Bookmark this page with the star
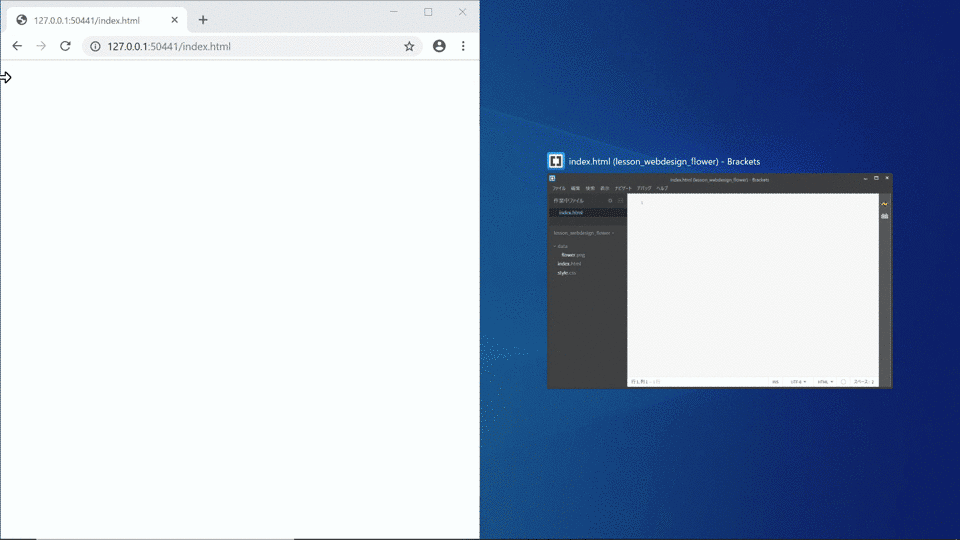The width and height of the screenshot is (960, 540). 409,47
